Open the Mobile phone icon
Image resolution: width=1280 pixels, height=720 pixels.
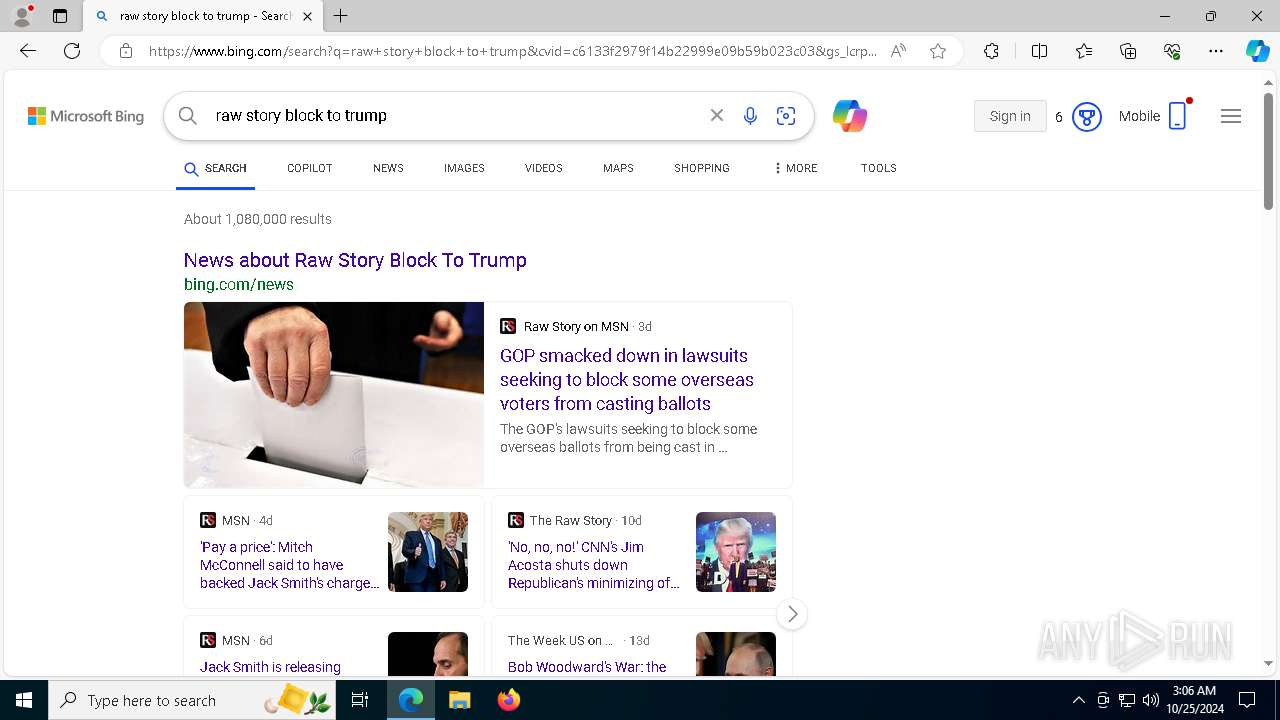[x=1178, y=116]
